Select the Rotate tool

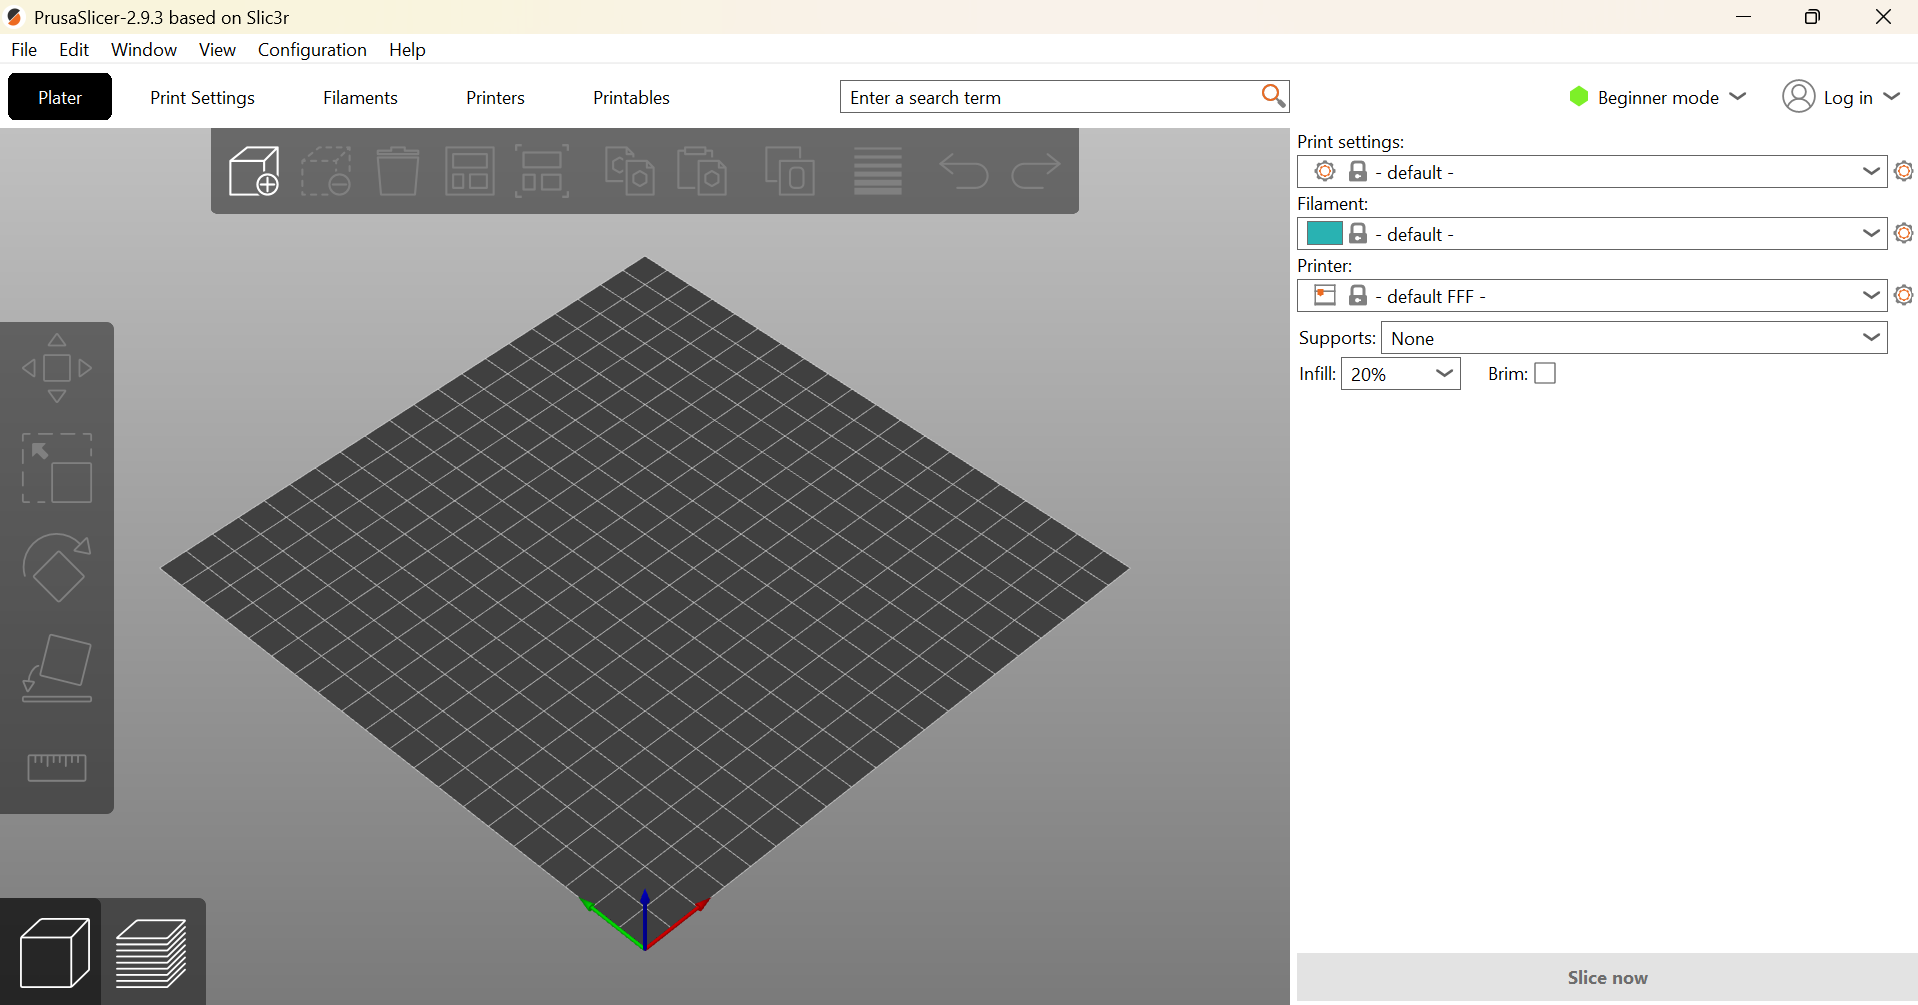click(57, 567)
